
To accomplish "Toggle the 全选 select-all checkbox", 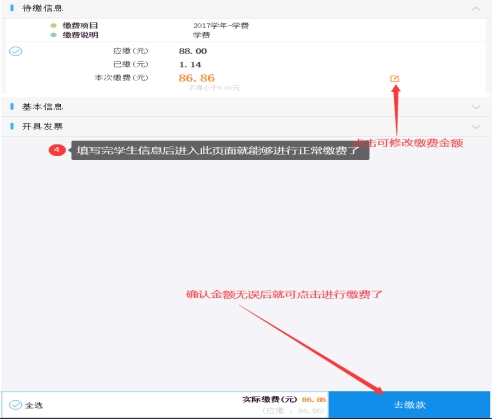I will pyautogui.click(x=15, y=405).
